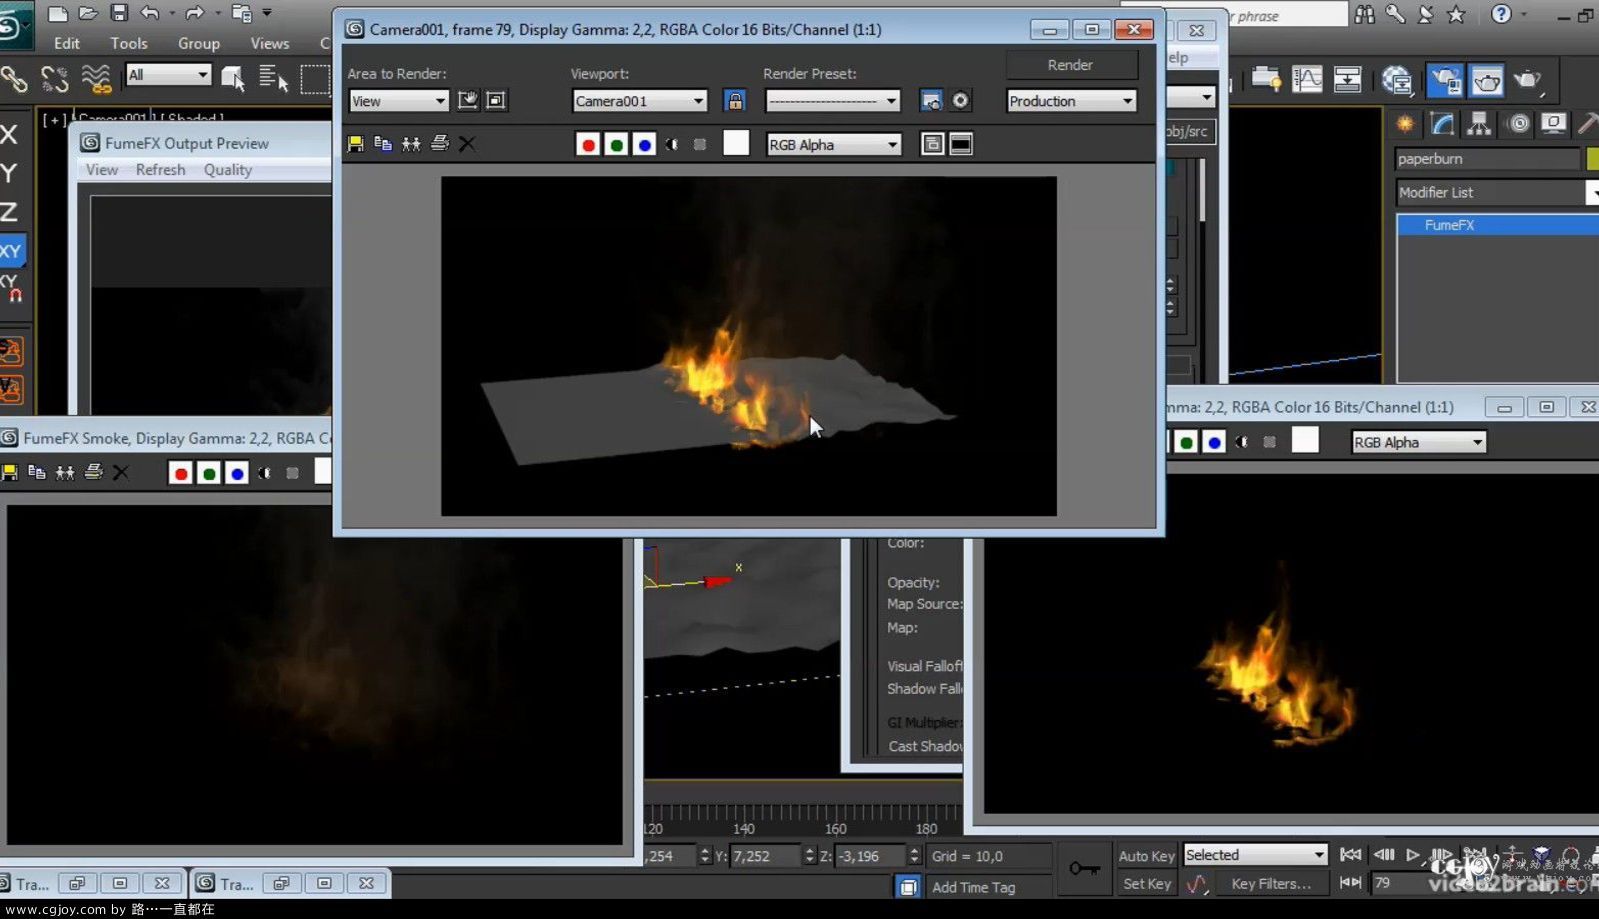Open Key Filters dialog
This screenshot has height=919, width=1599.
1271,884
